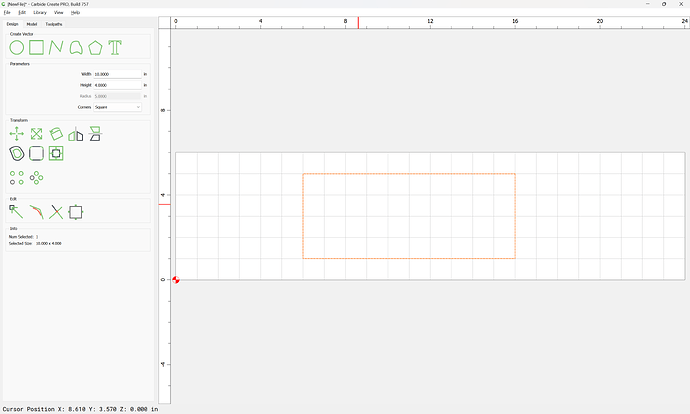Choose the Polyline drawing tool
The width and height of the screenshot is (690, 414).
pos(56,47)
